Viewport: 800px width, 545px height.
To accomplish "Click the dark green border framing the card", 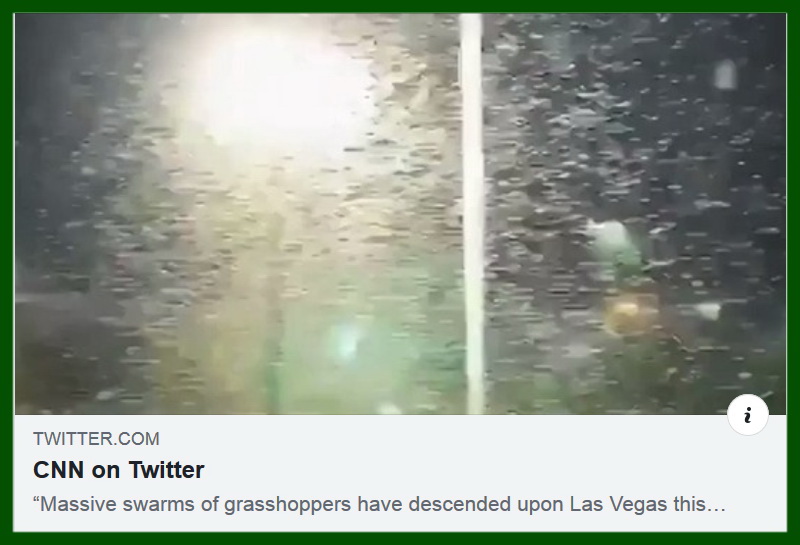I will (400, 6).
